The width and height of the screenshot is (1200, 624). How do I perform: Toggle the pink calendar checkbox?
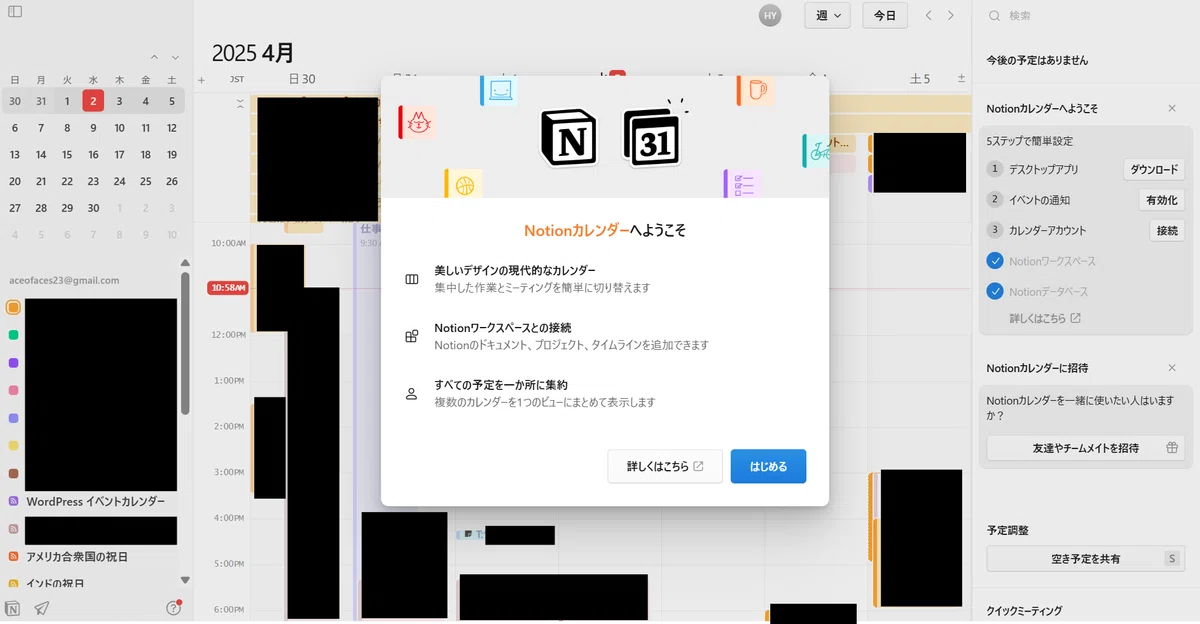point(13,390)
